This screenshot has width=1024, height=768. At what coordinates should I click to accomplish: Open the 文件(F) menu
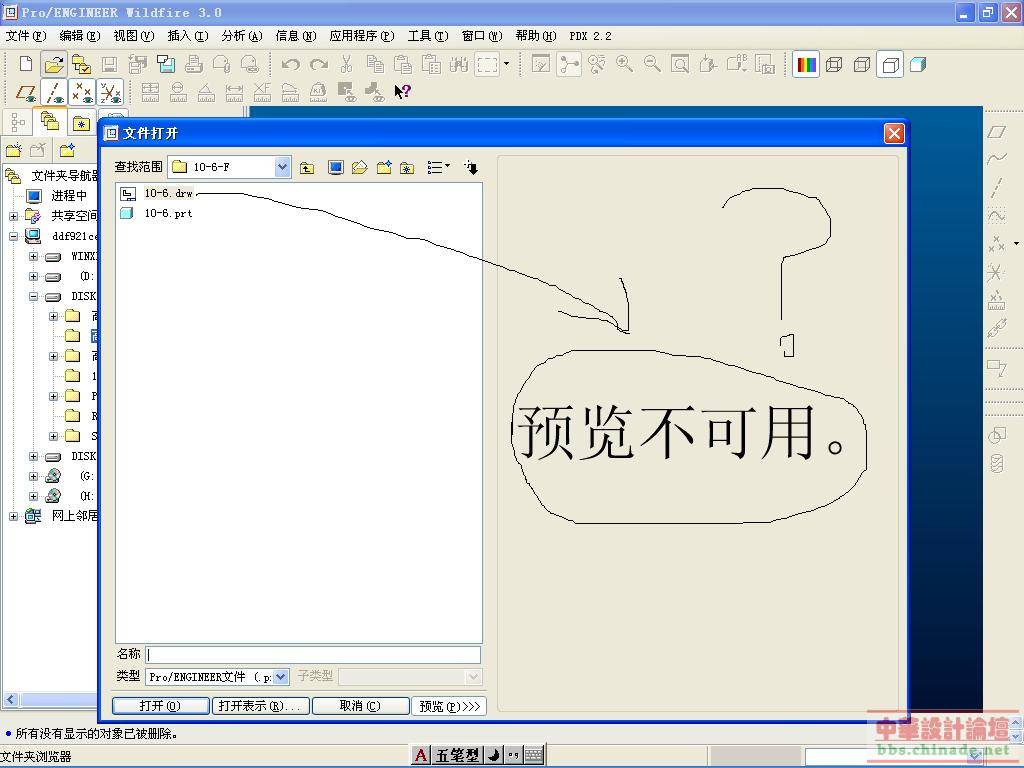[x=26, y=36]
